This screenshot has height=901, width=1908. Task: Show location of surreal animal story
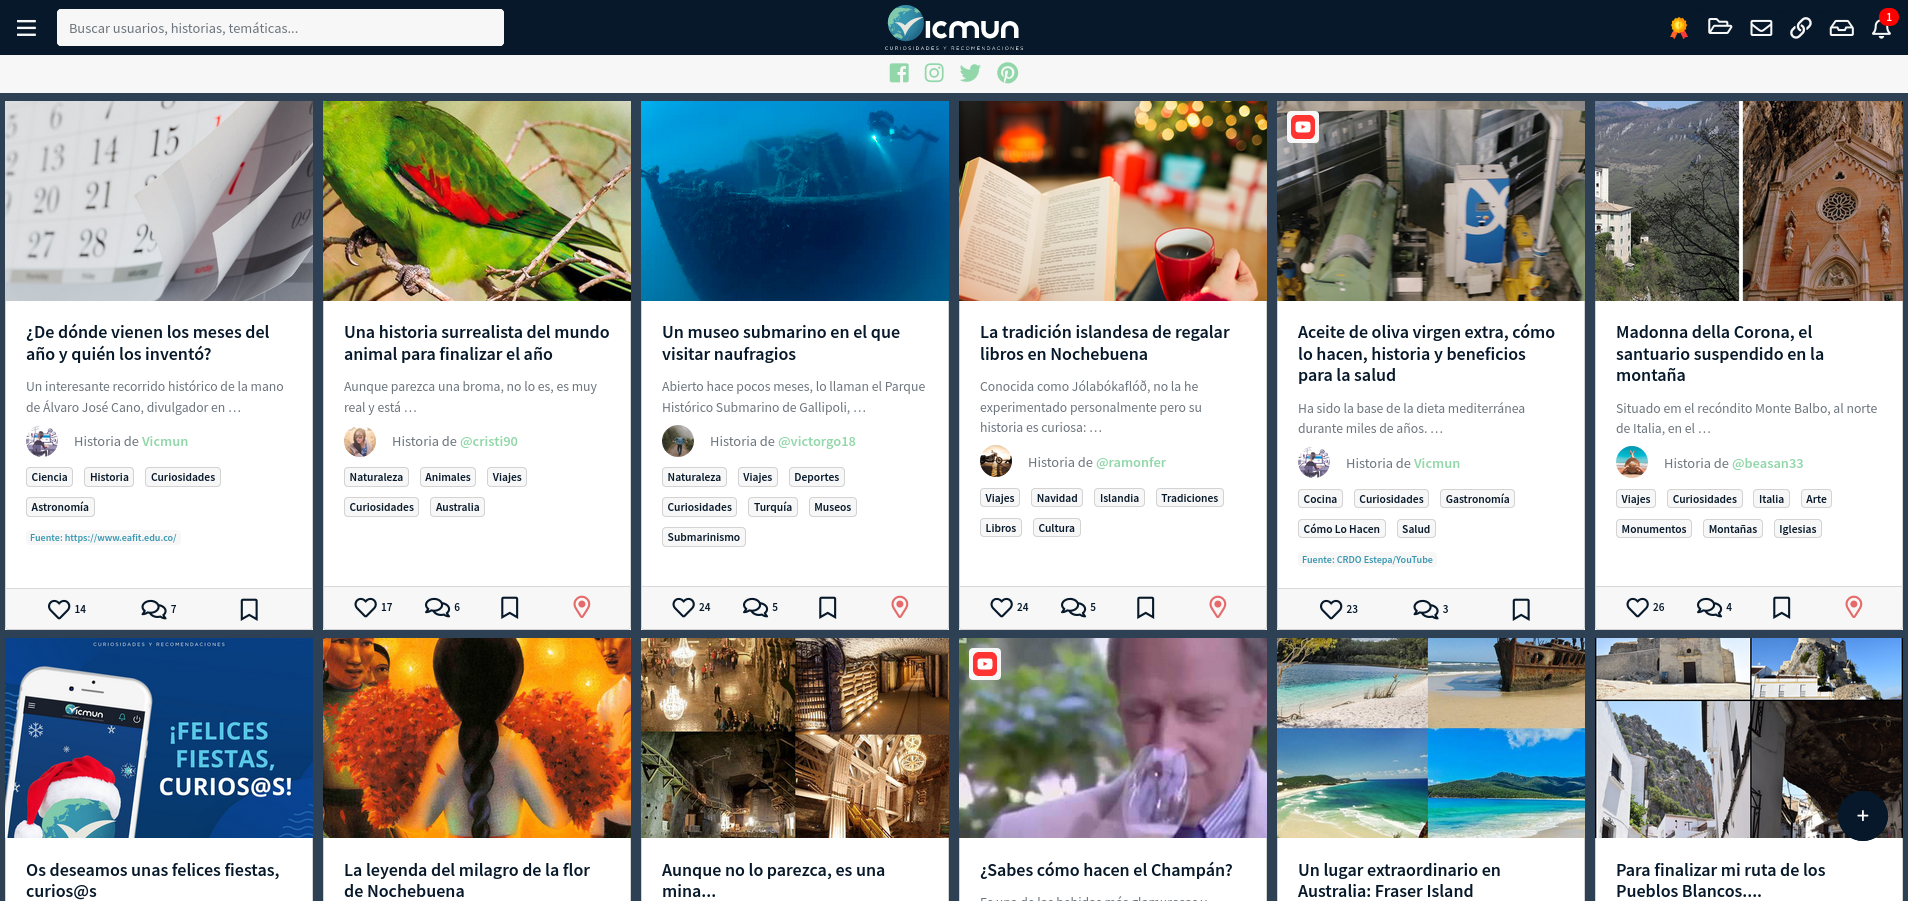pyautogui.click(x=582, y=607)
